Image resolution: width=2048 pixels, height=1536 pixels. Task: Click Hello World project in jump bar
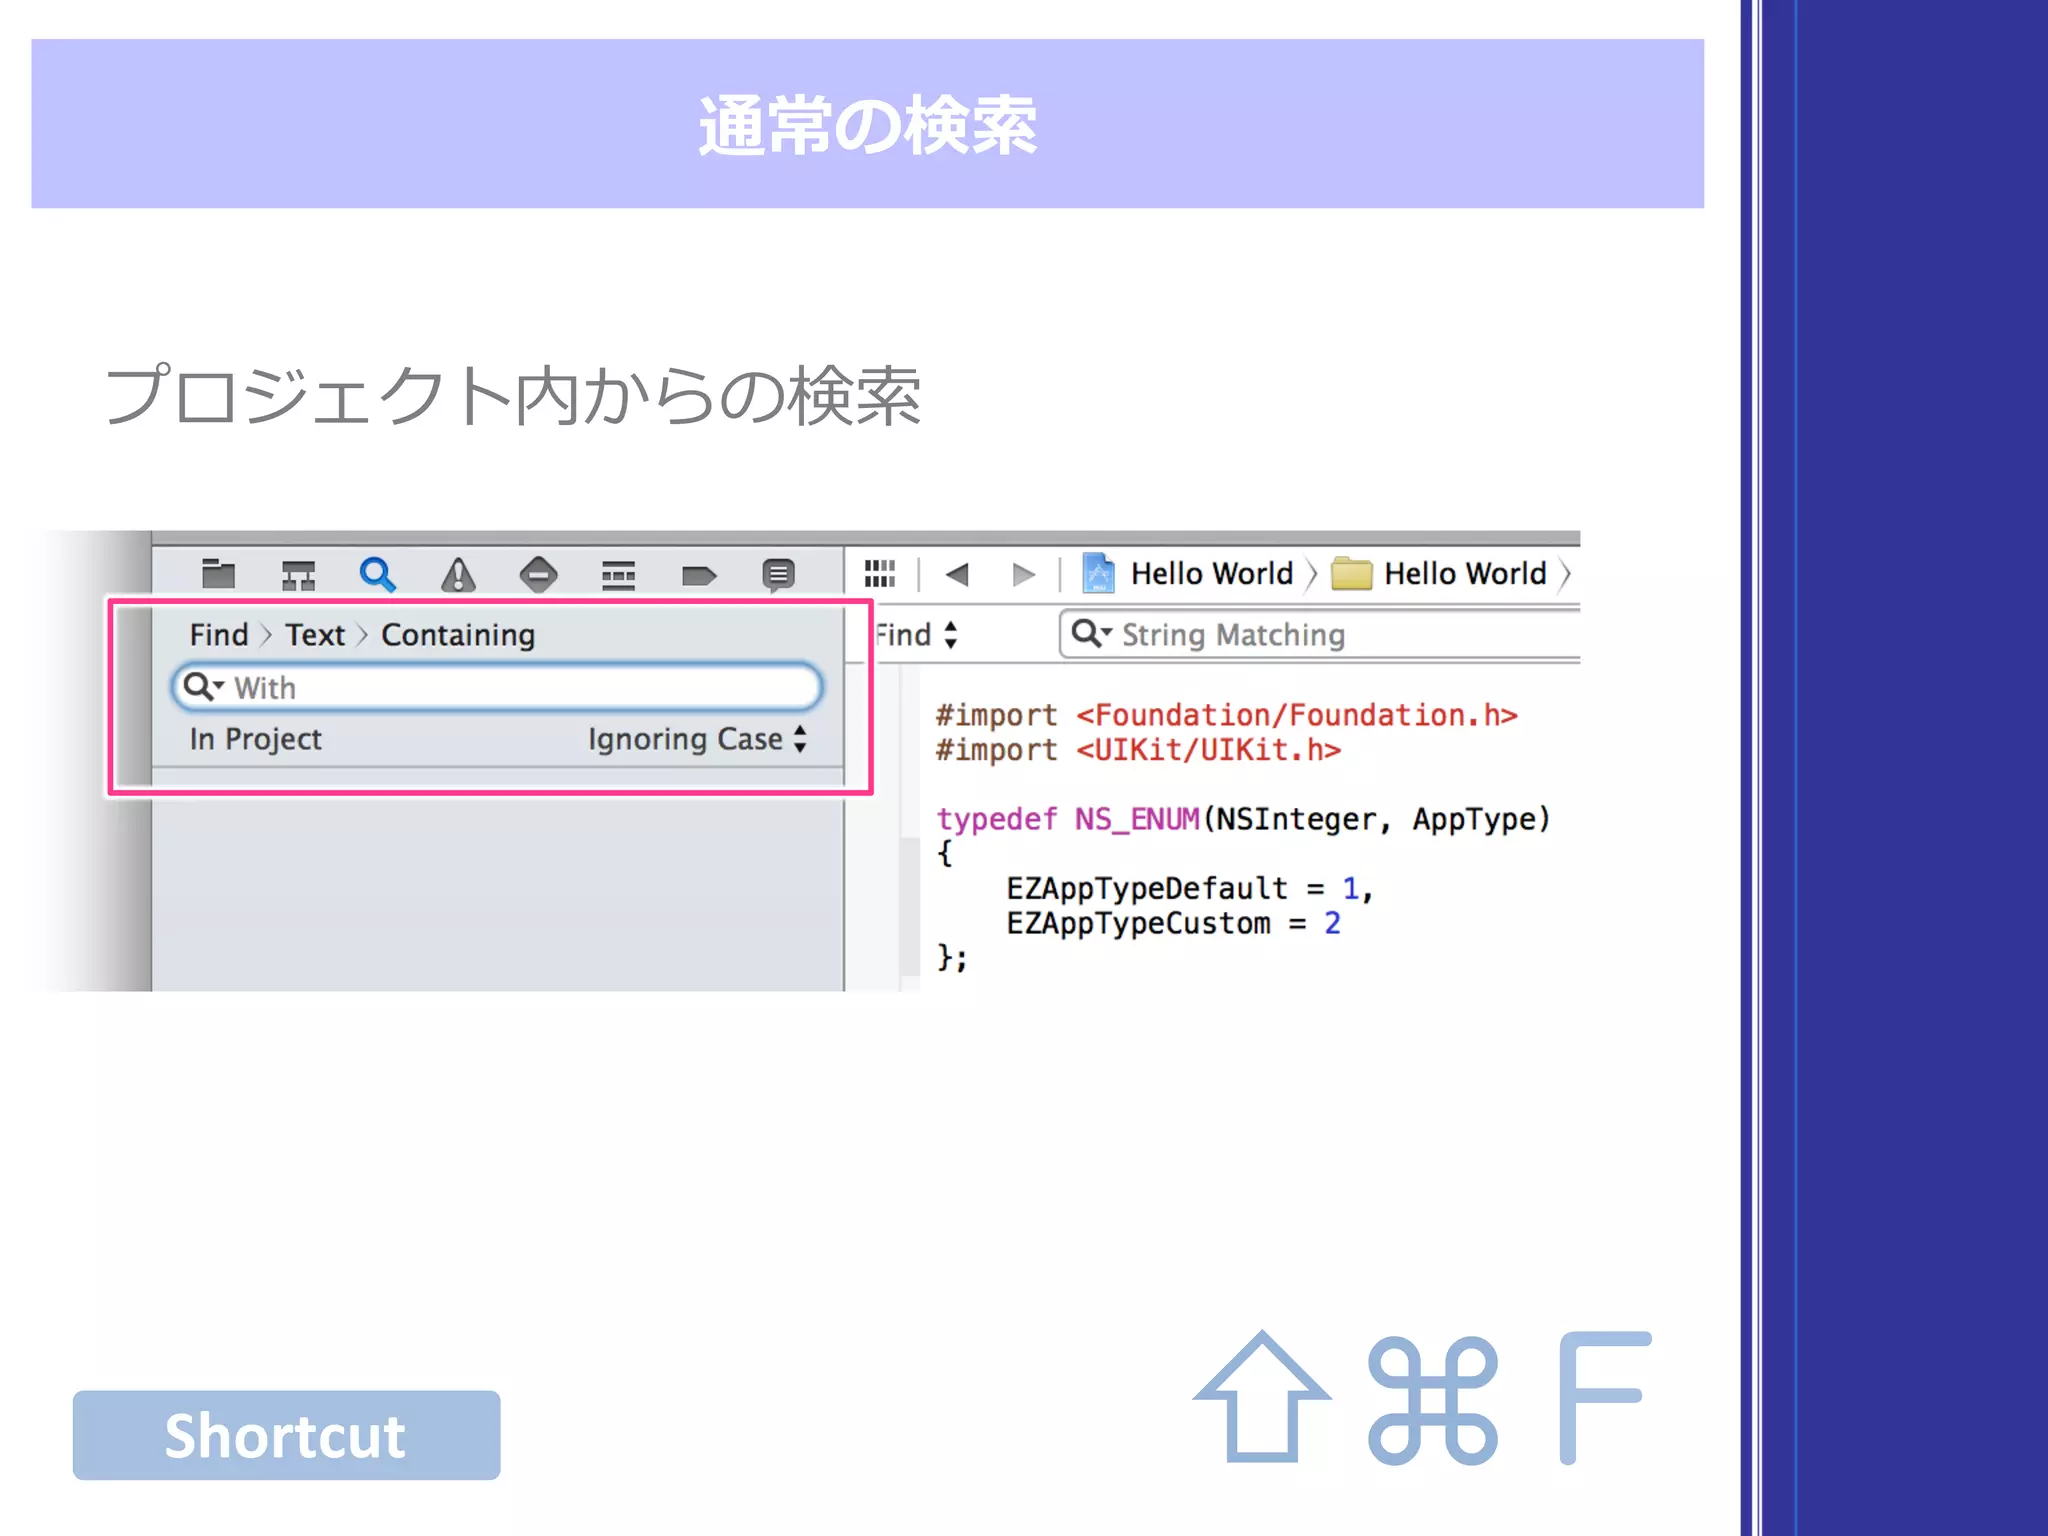[x=1212, y=574]
